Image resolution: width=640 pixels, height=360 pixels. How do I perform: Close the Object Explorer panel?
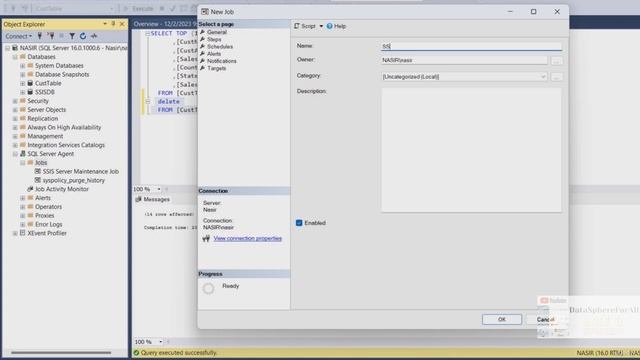122,24
